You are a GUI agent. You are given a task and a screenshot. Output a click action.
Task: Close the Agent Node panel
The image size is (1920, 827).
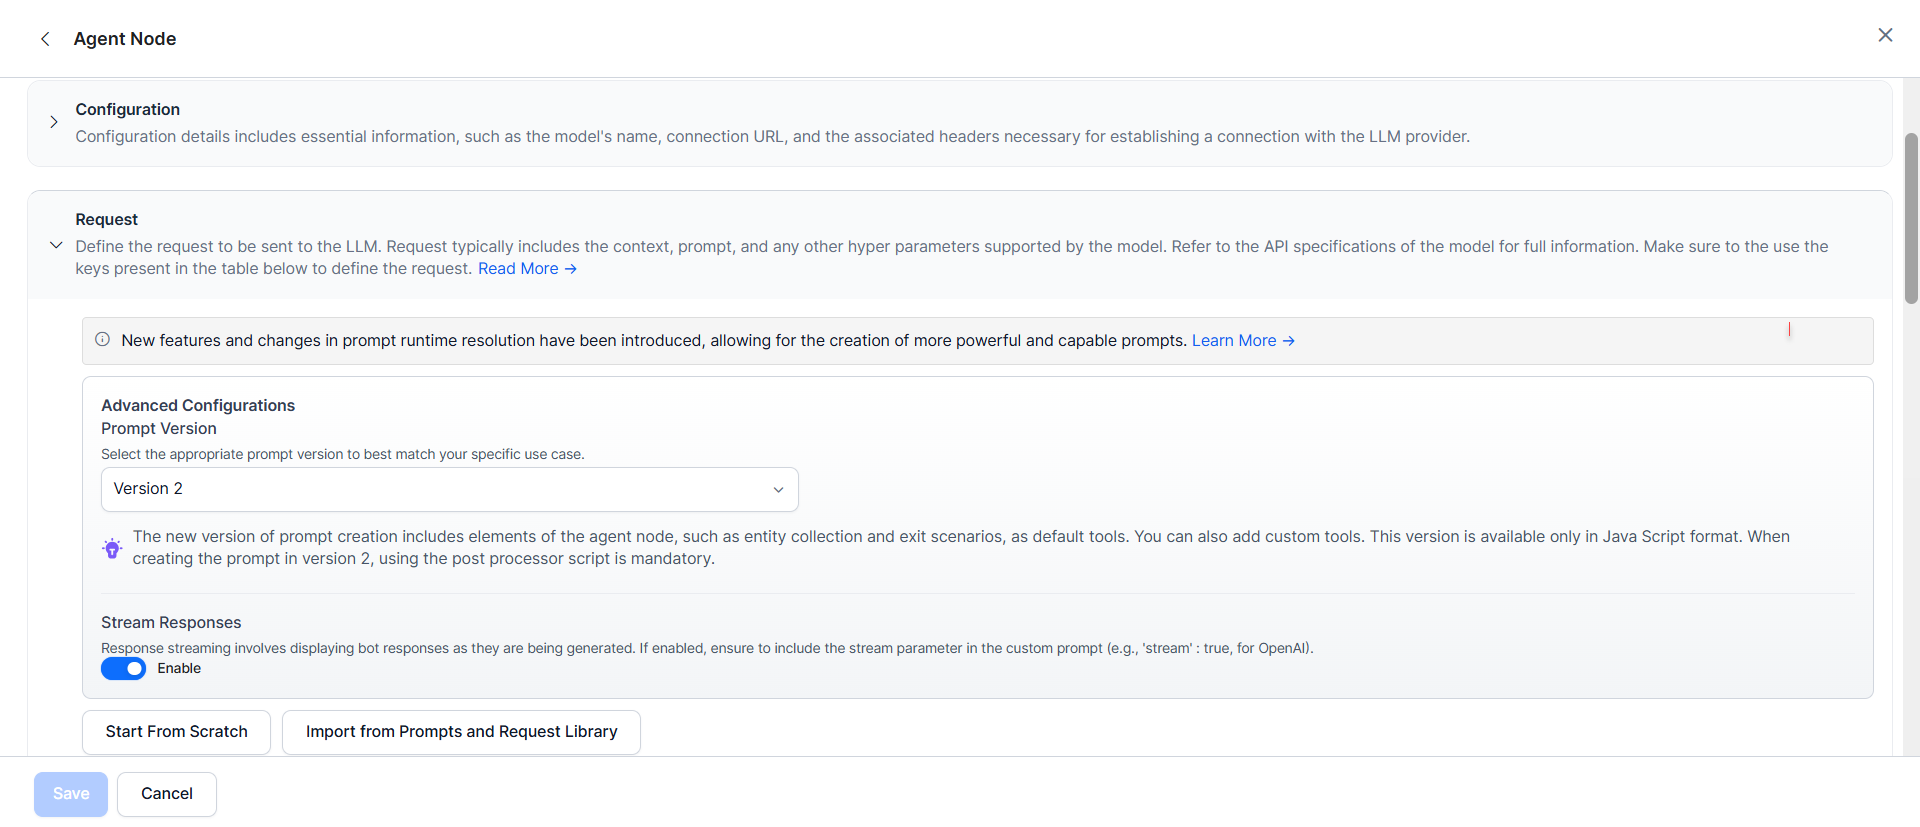pyautogui.click(x=1885, y=36)
